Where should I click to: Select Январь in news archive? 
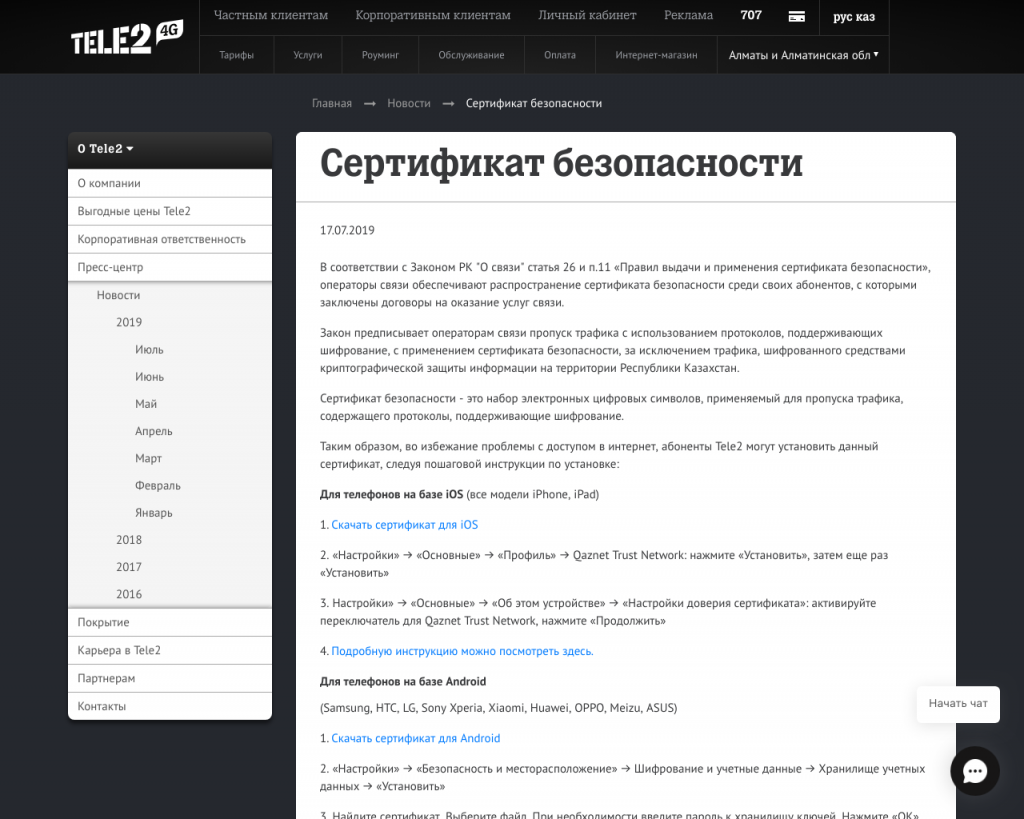(153, 513)
